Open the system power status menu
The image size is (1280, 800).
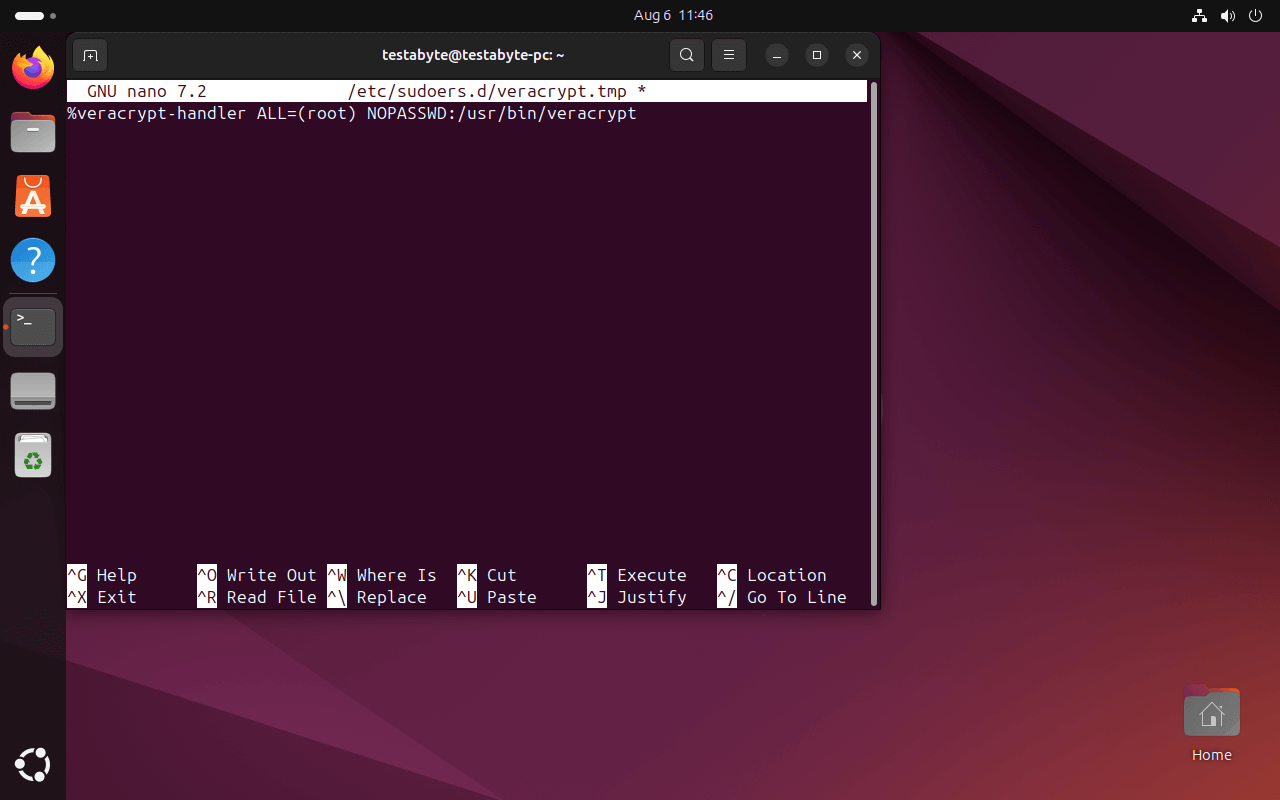(x=1255, y=16)
